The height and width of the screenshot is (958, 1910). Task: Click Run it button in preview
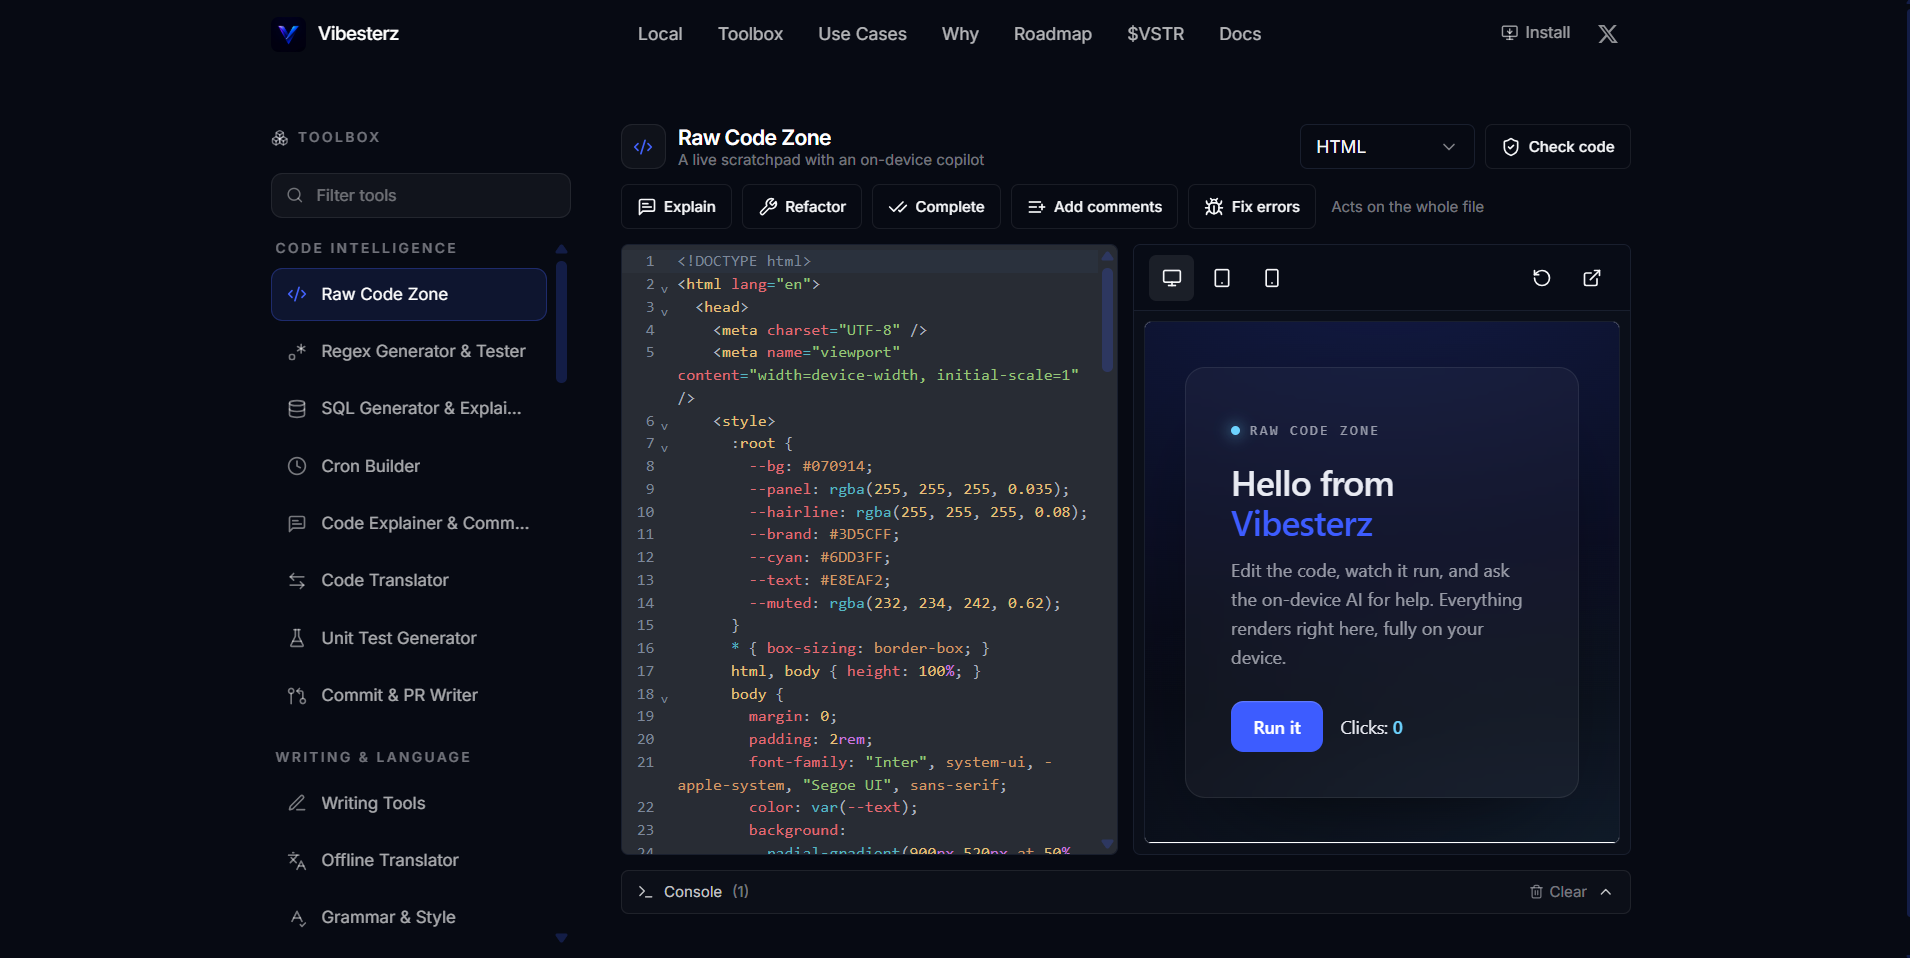[x=1276, y=727]
